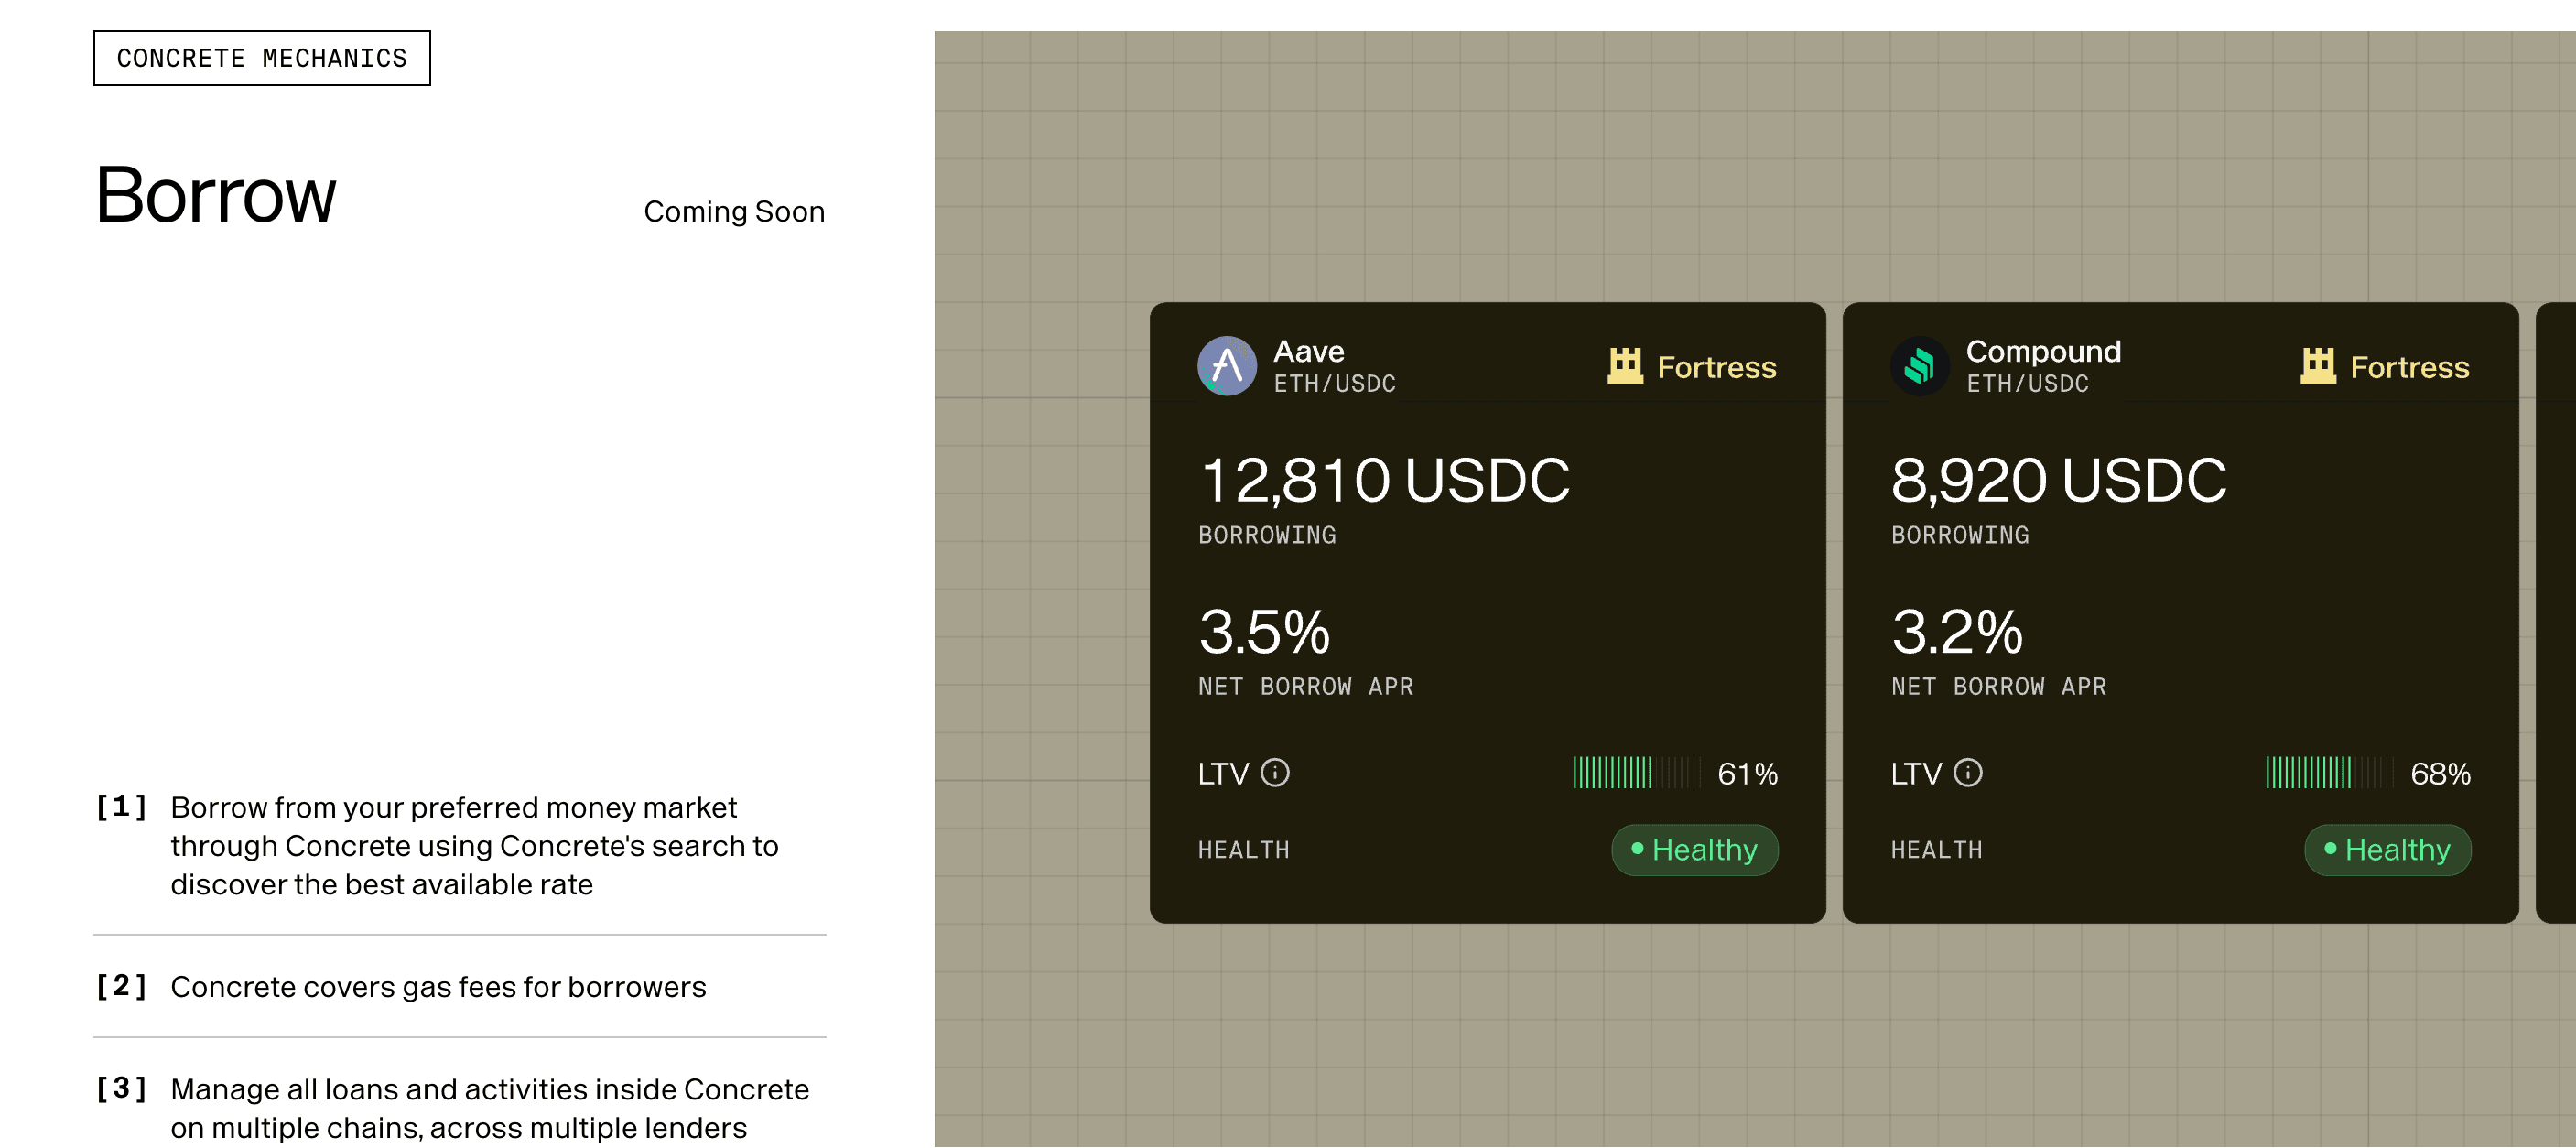Click NET BORROW APR label on Compound card
Image resolution: width=2576 pixels, height=1148 pixels.
coord(1998,687)
